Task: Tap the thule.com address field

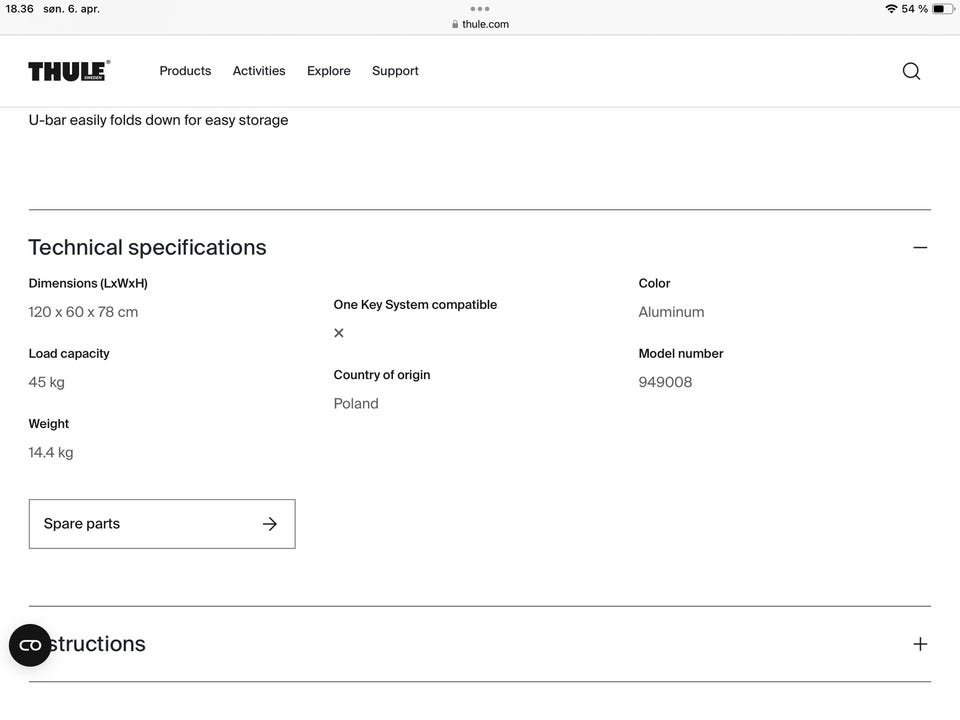Action: point(485,24)
